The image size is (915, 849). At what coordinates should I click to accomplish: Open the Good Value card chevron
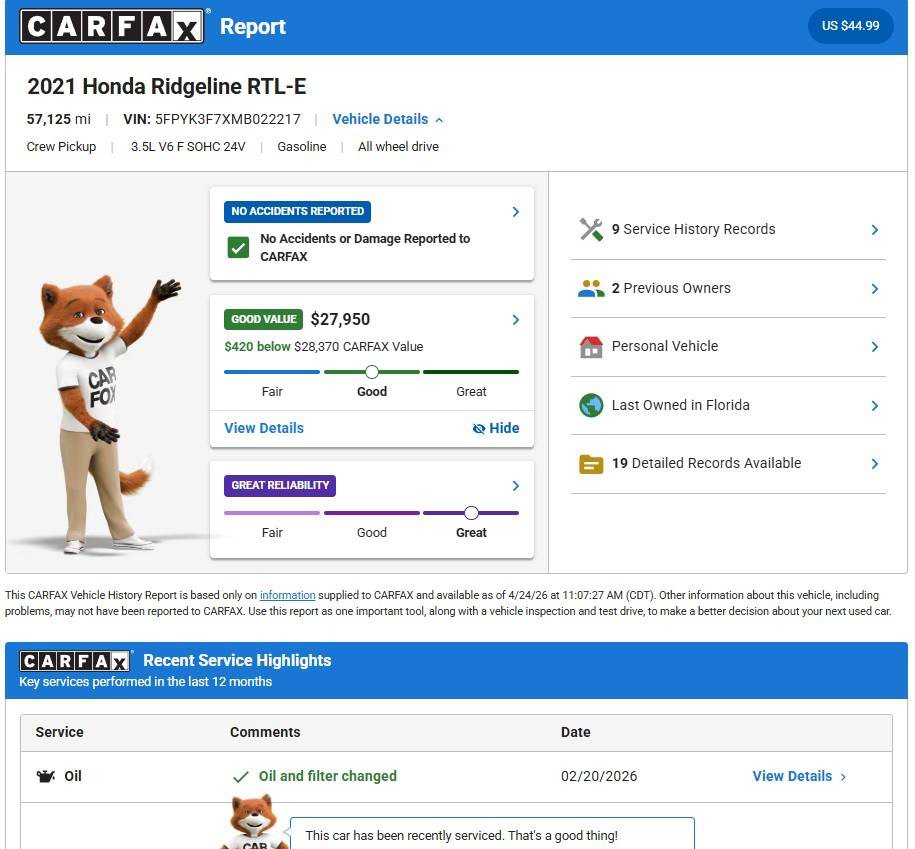pos(515,320)
